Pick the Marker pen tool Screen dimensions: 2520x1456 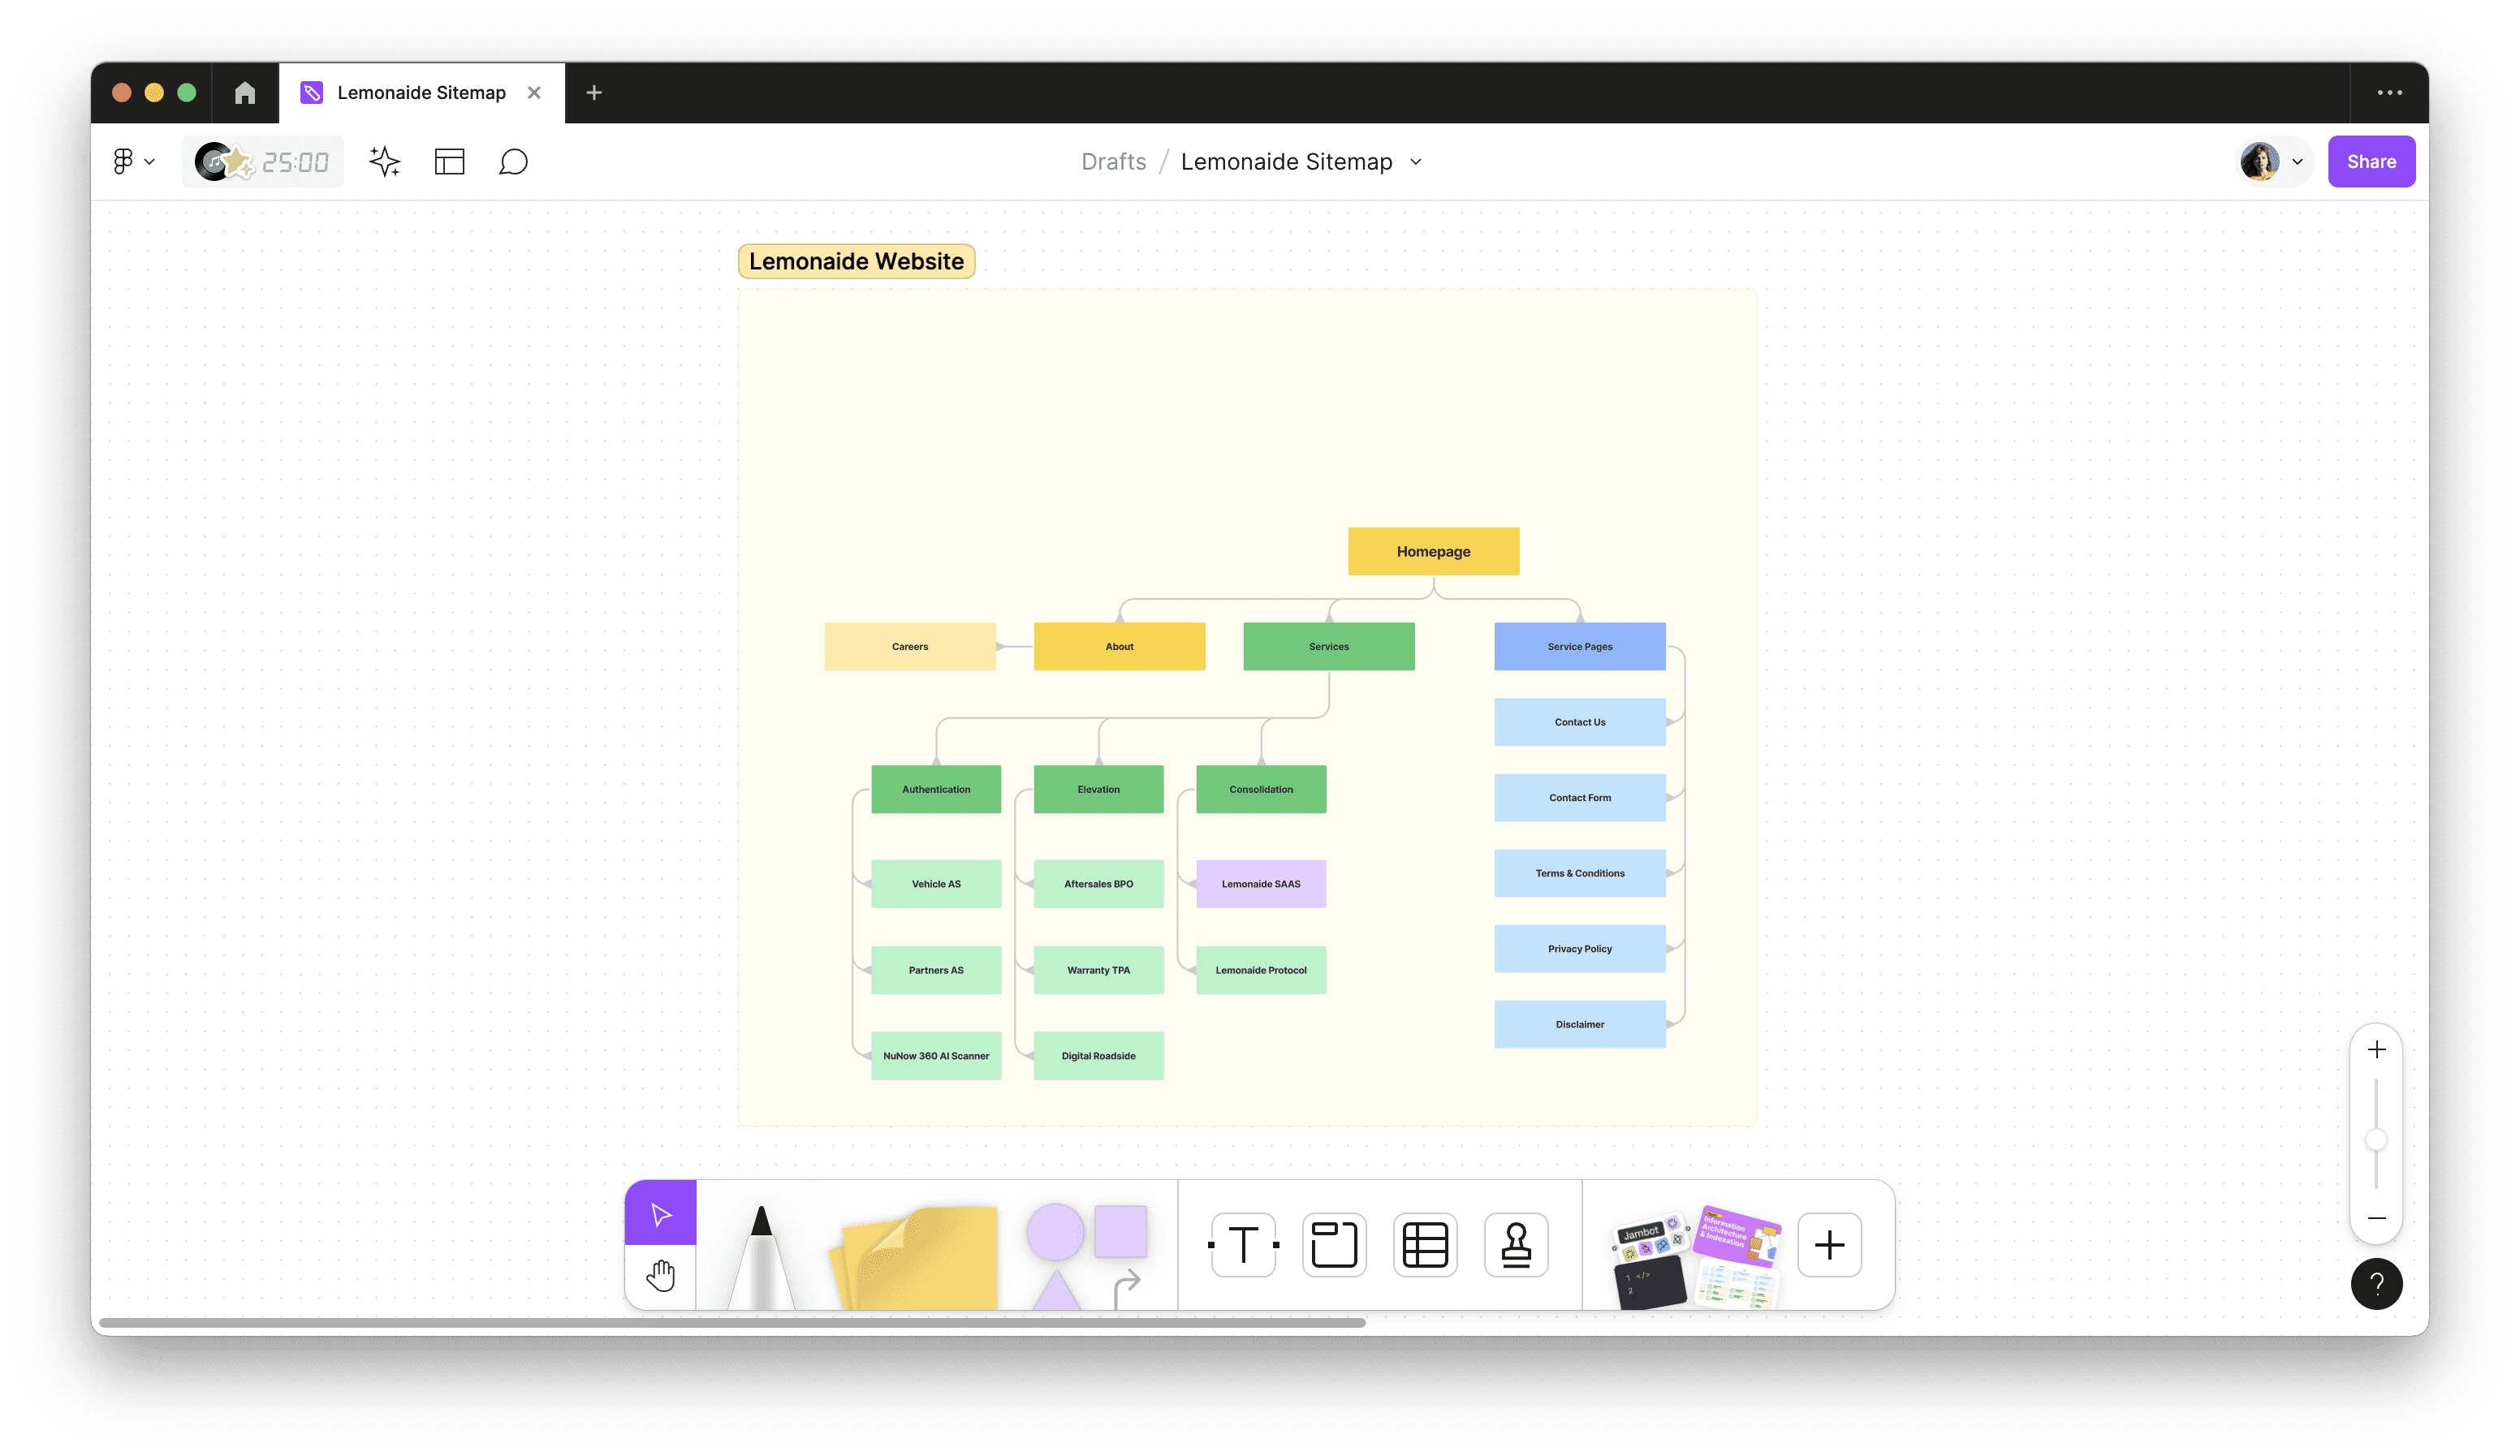[761, 1256]
